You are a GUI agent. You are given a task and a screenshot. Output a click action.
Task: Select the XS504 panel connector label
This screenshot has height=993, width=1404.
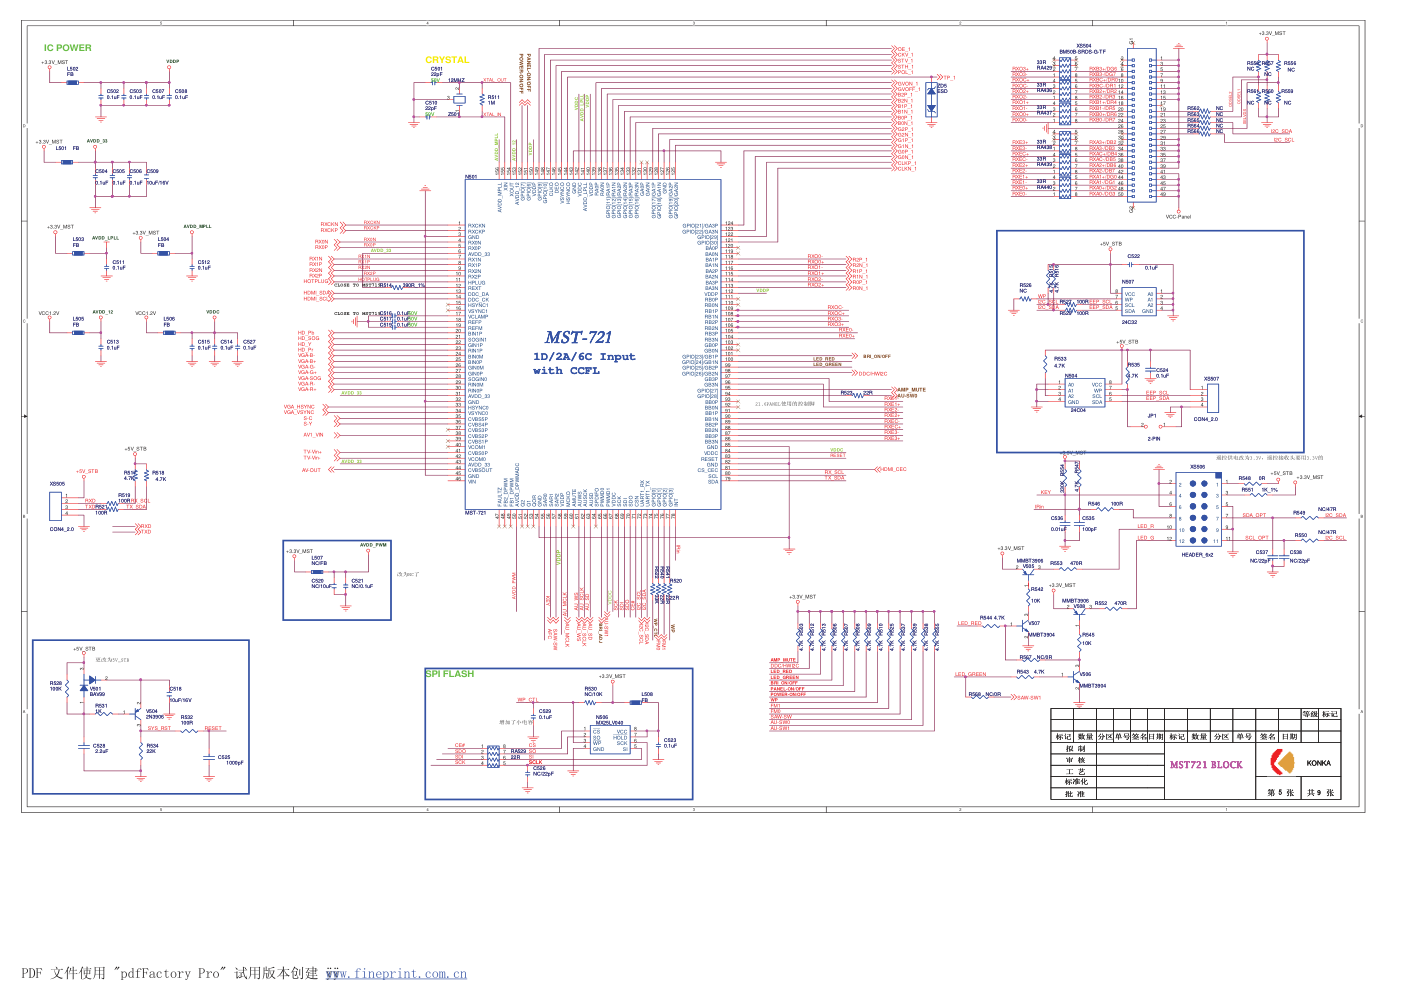point(1083,46)
